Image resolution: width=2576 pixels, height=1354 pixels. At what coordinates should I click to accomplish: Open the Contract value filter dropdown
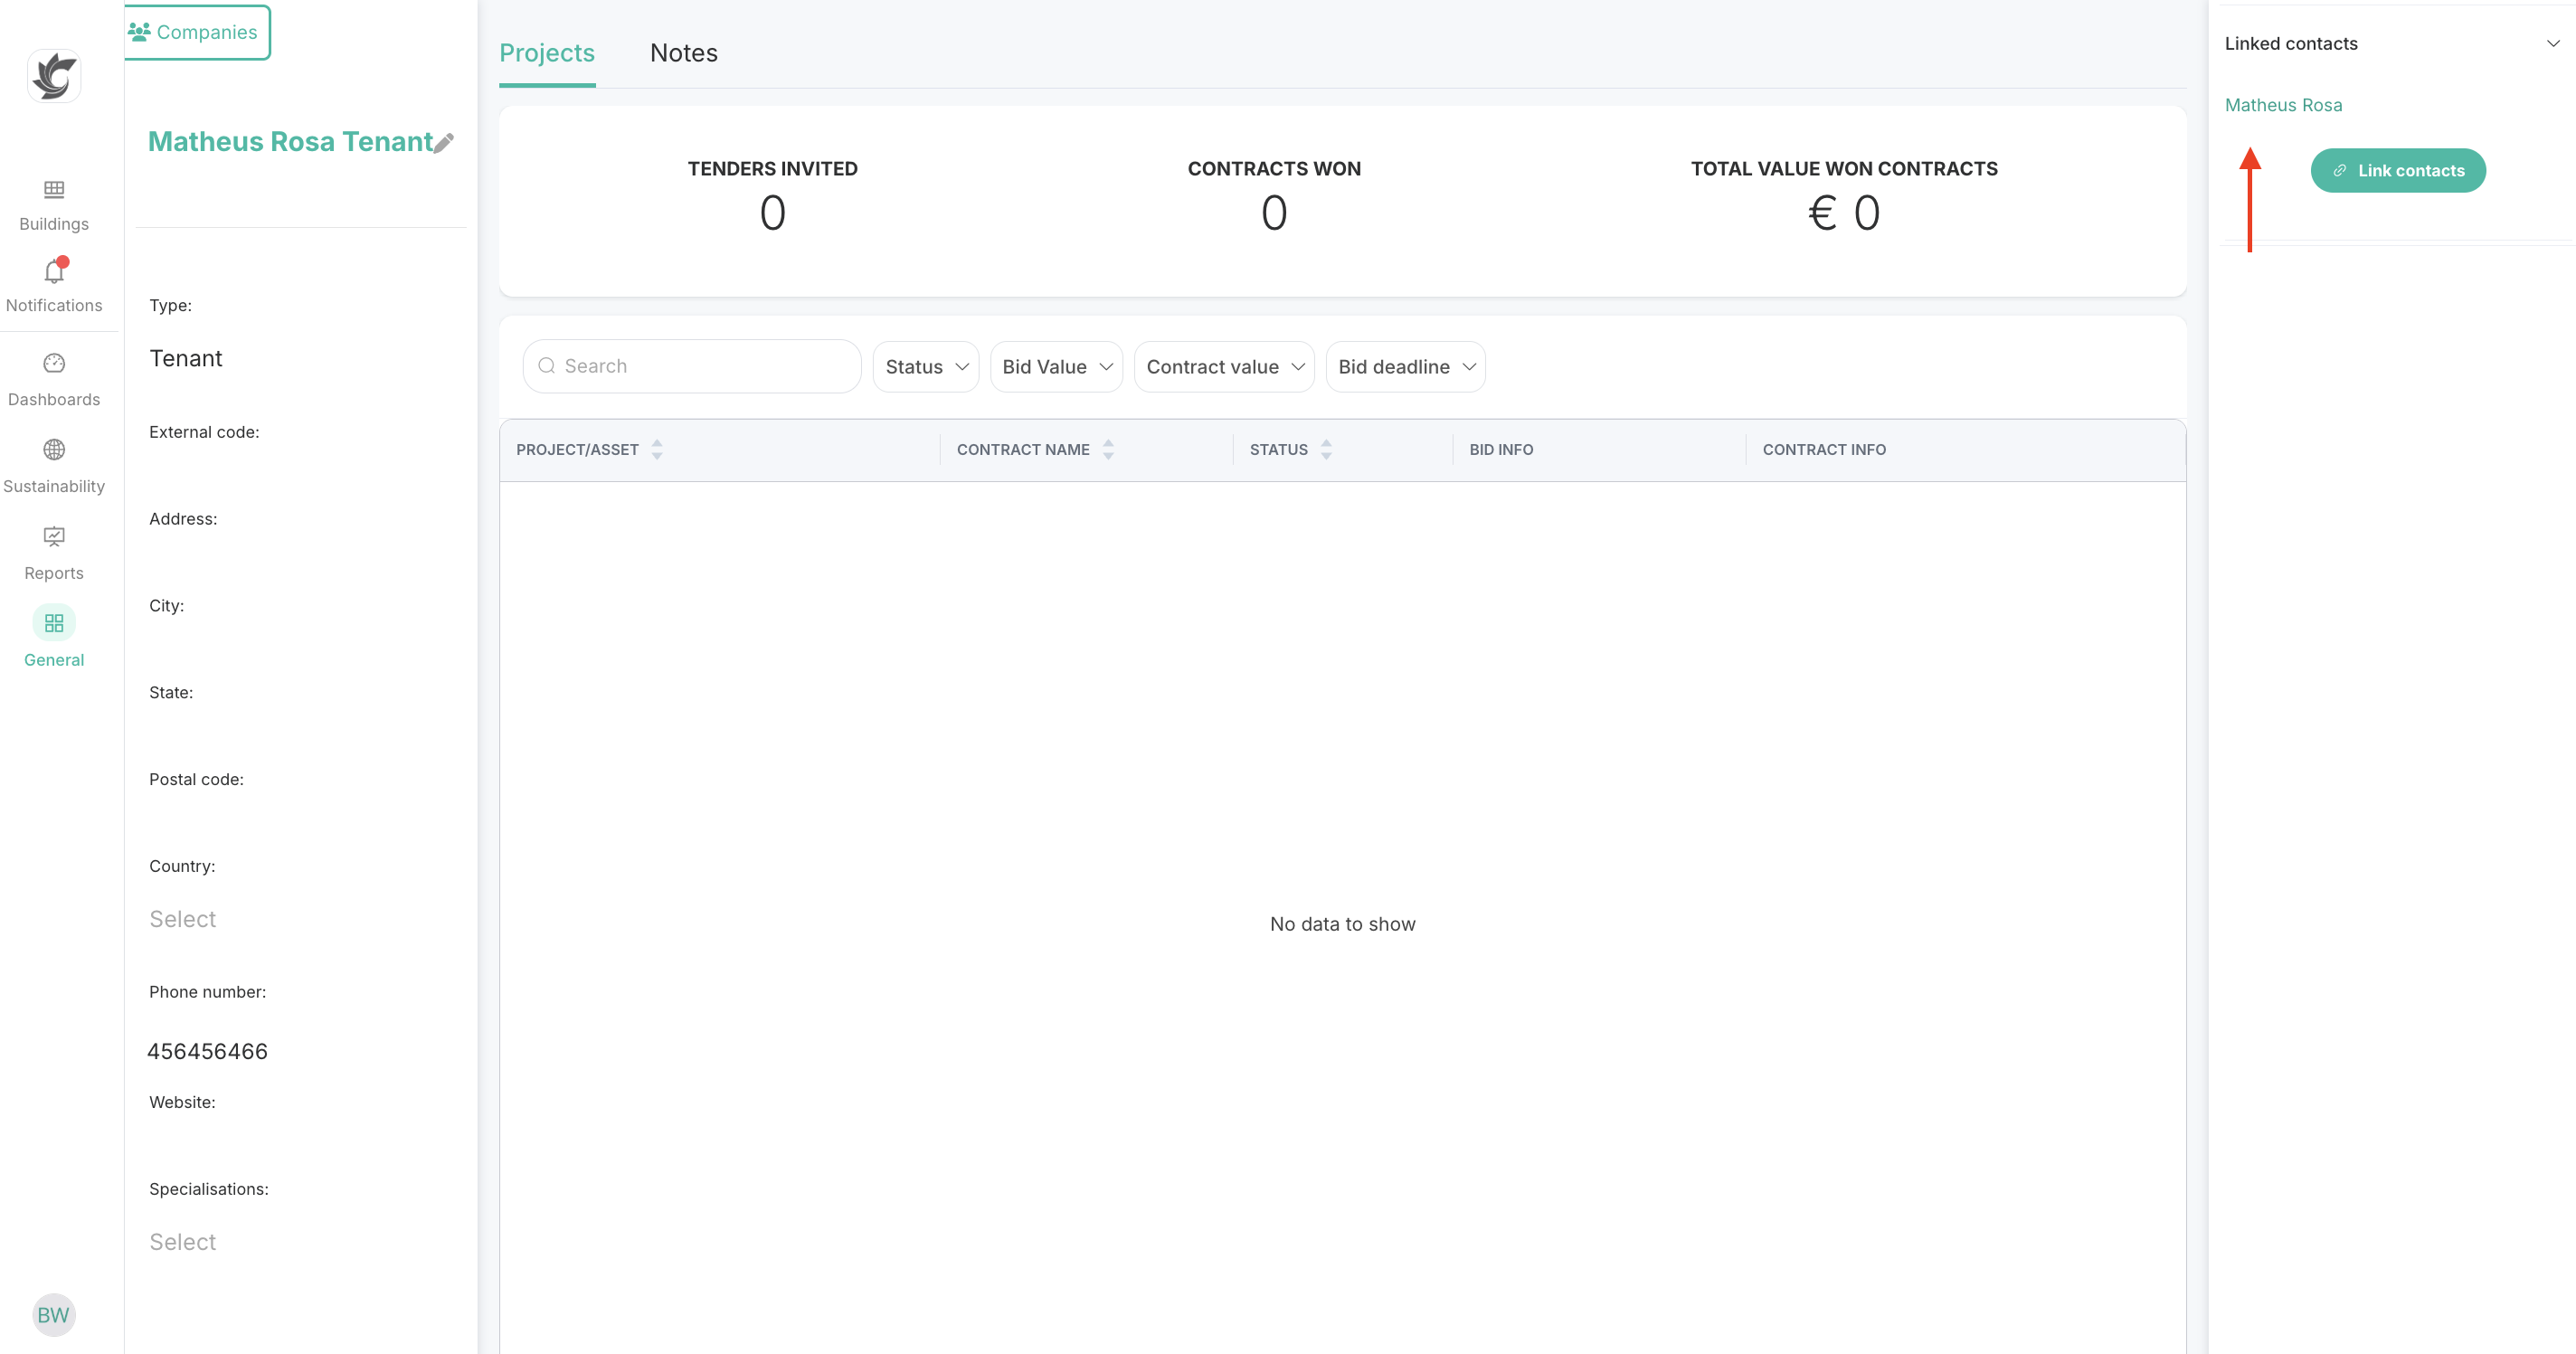point(1224,367)
